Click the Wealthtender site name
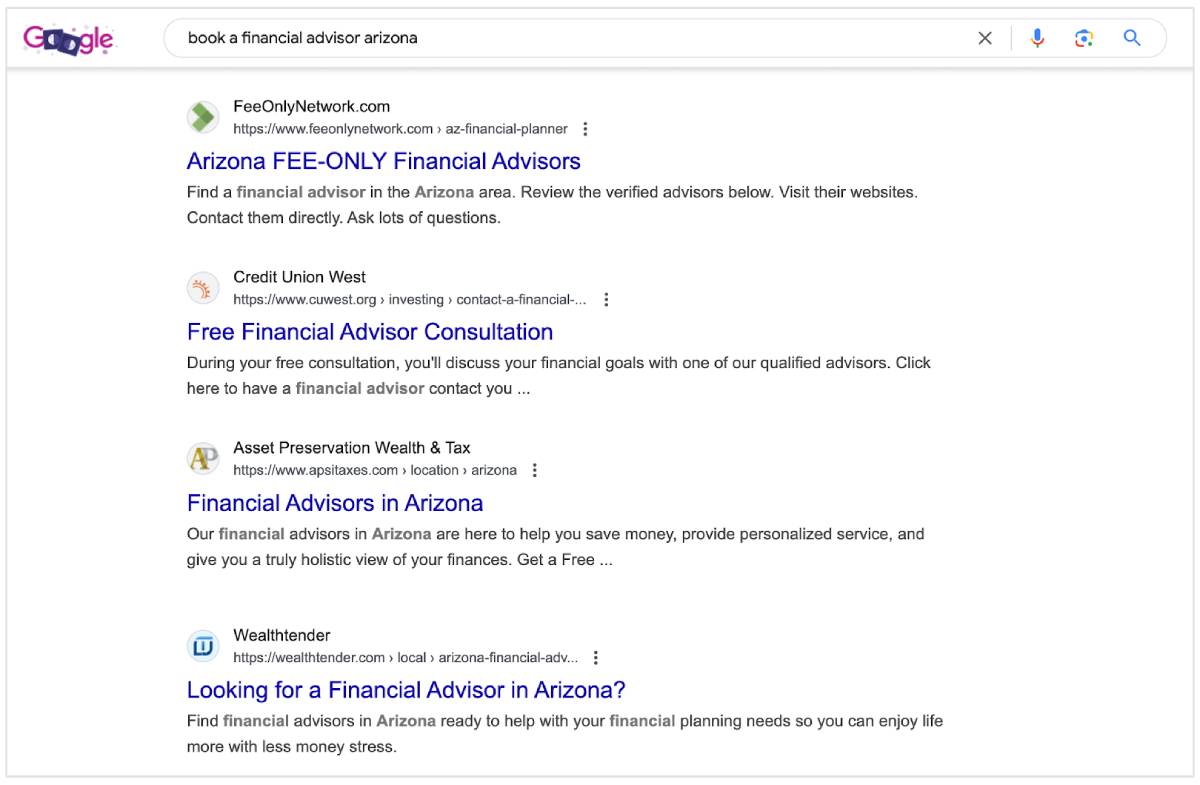The width and height of the screenshot is (1200, 785). (281, 635)
